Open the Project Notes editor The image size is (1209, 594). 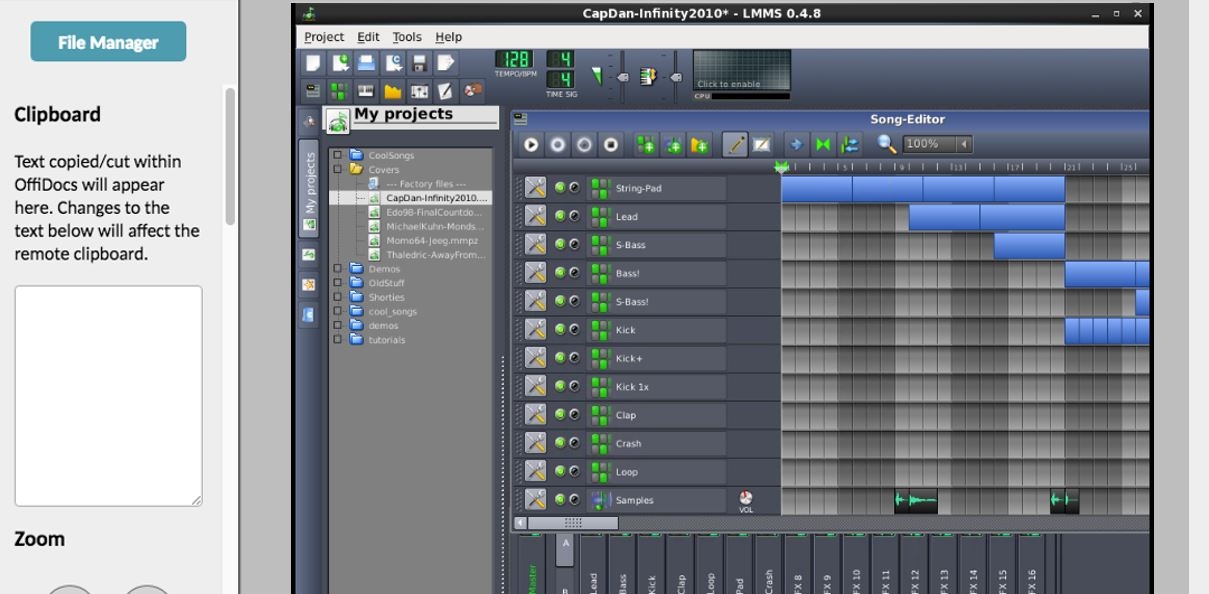click(445, 88)
